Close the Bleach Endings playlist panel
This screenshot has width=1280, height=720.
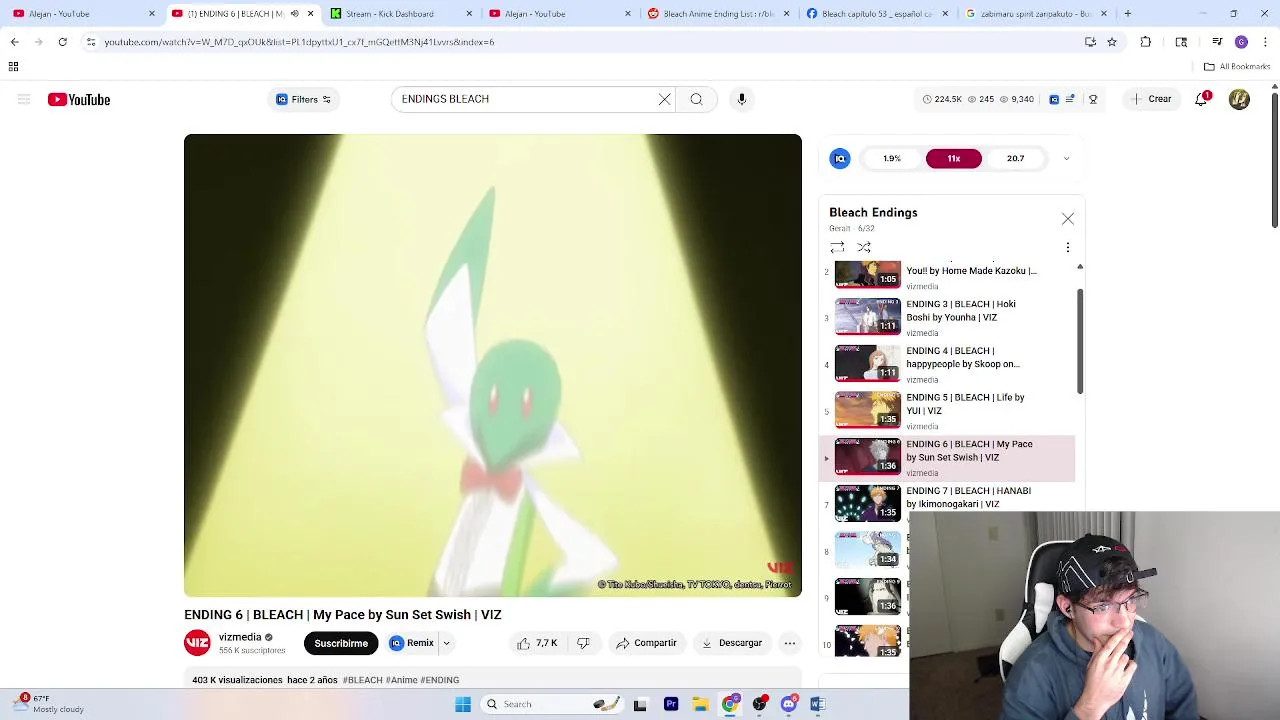pyautogui.click(x=1068, y=219)
